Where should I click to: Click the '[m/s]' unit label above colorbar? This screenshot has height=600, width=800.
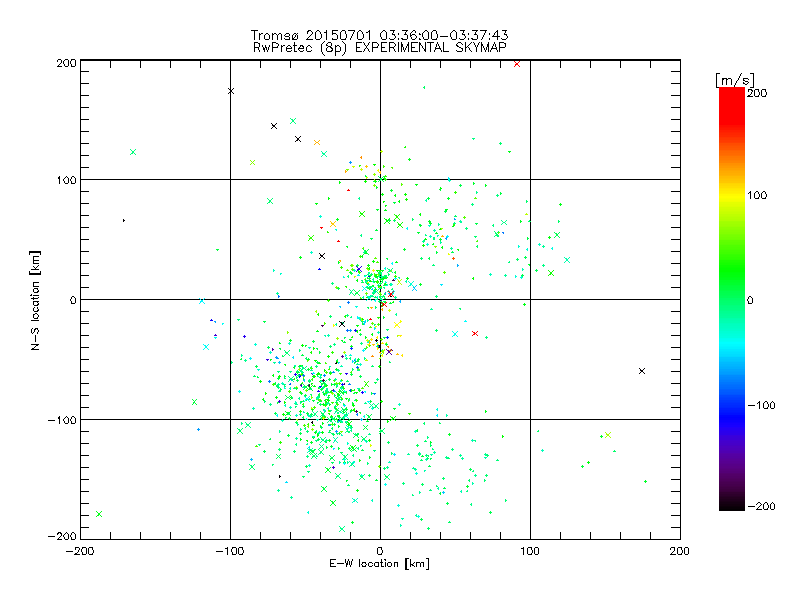click(x=734, y=80)
